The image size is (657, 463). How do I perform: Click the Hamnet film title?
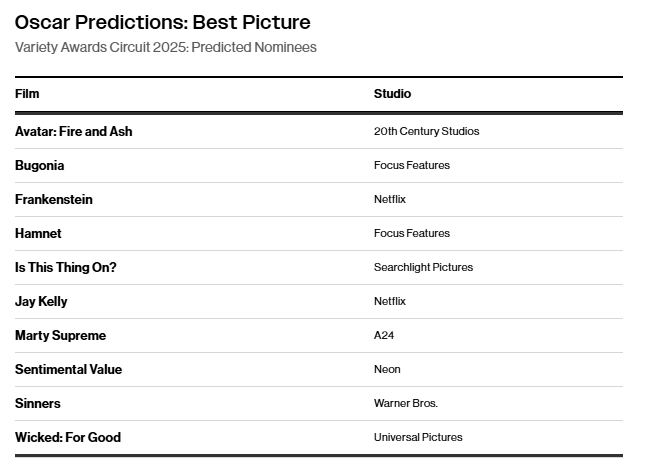[x=38, y=234]
